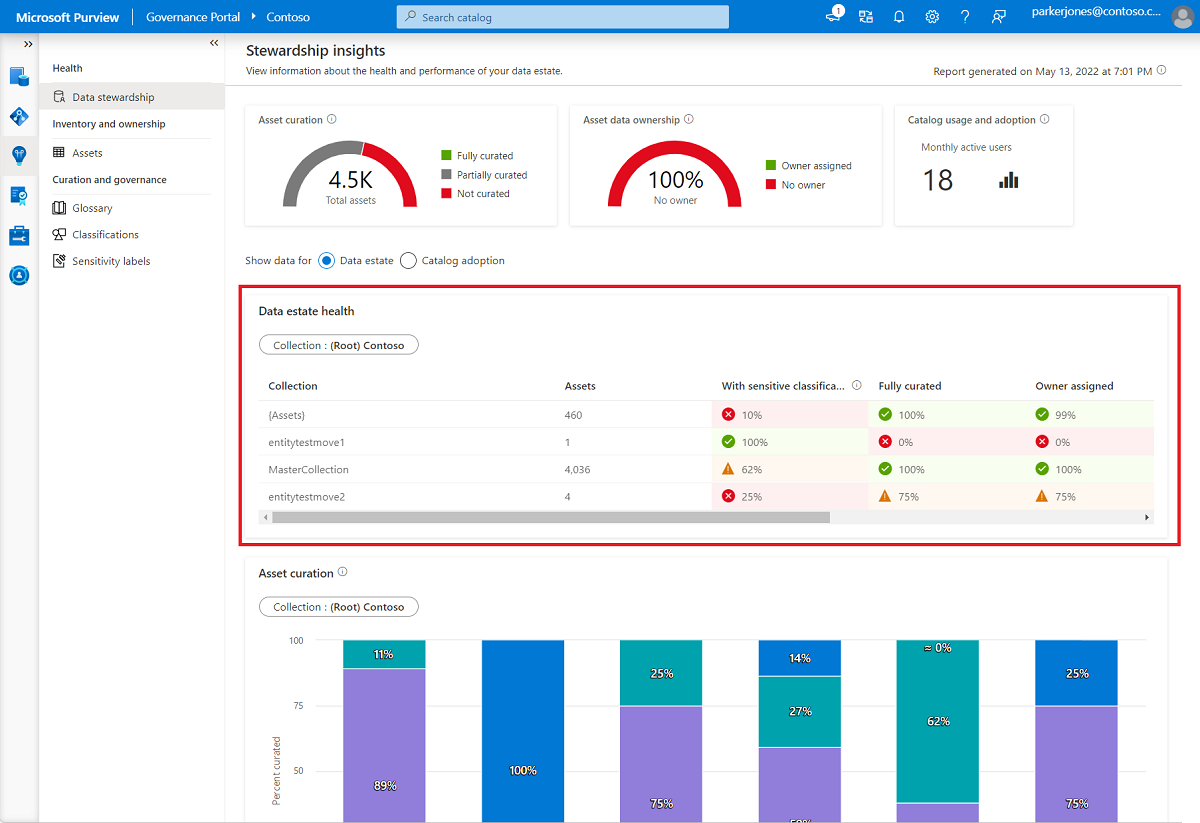Click info icon on With sensitive classification column
This screenshot has height=823, width=1200.
(857, 385)
